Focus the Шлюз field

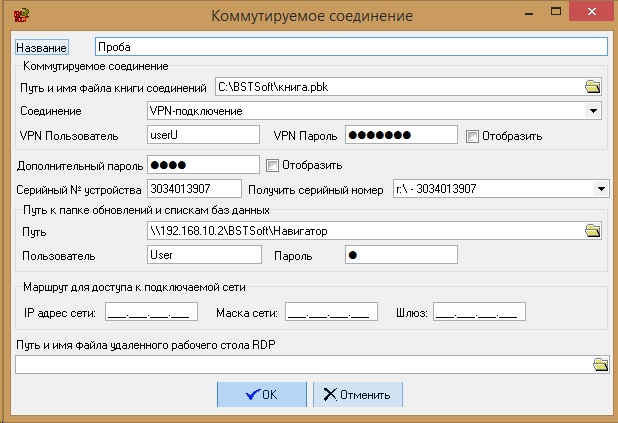(x=479, y=312)
